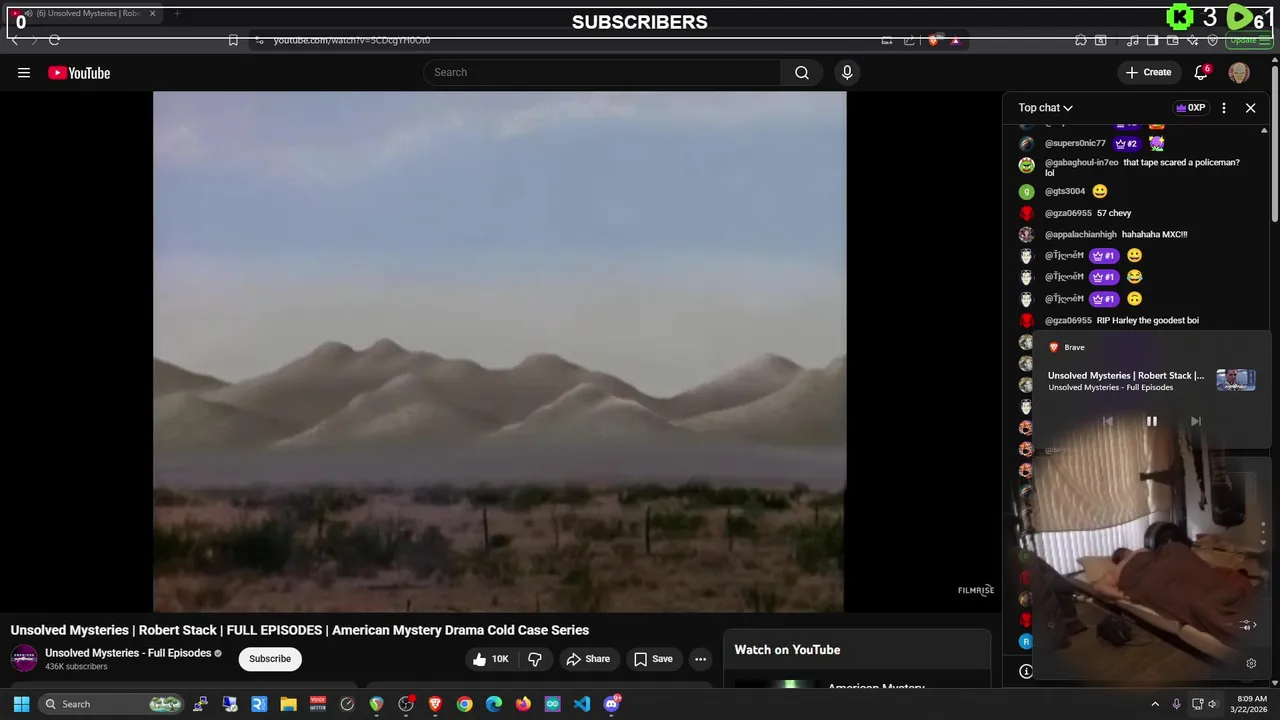Screen dimensions: 1280x720
Task: Open File Explorer from taskbar
Action: coord(288,704)
